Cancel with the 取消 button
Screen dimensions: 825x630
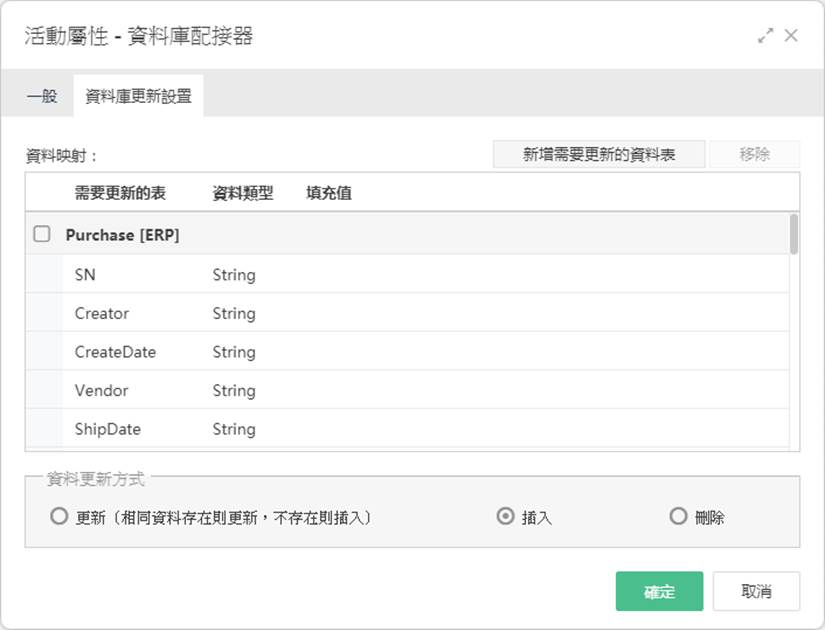click(756, 591)
